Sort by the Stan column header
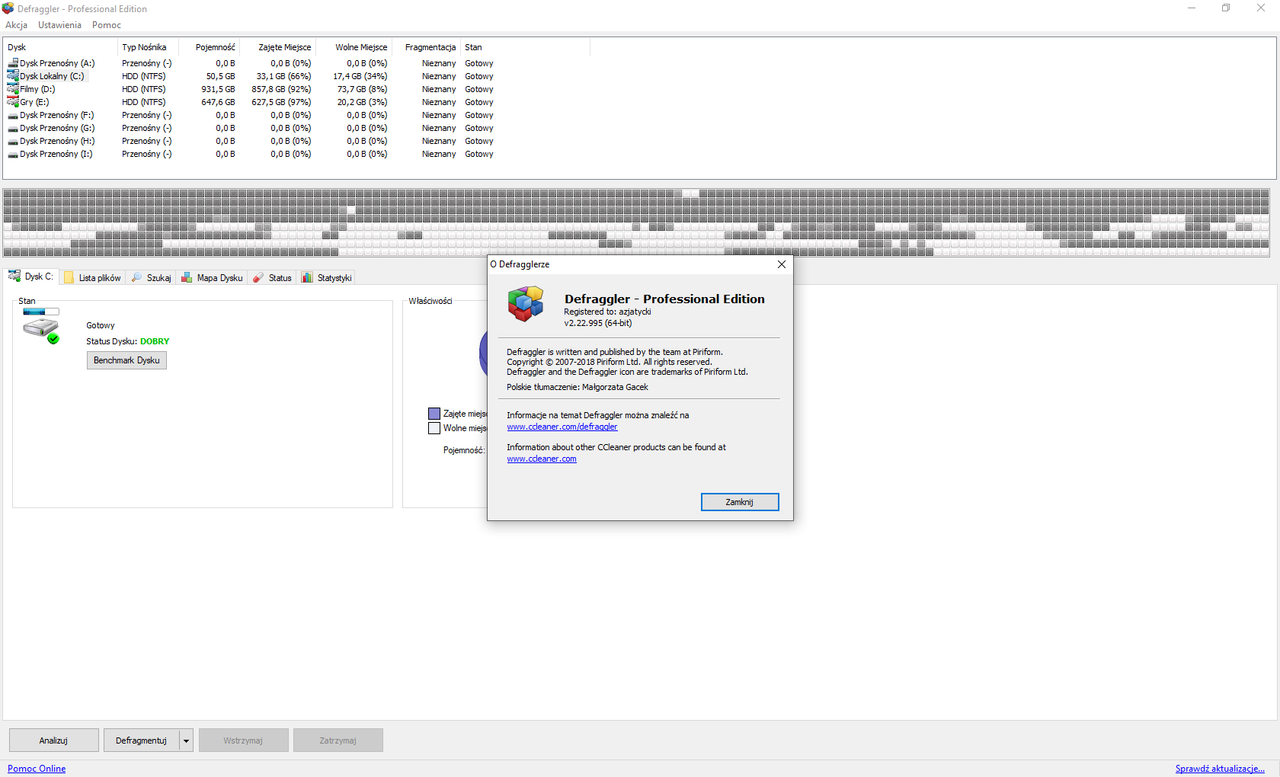Image resolution: width=1280 pixels, height=777 pixels. point(525,47)
